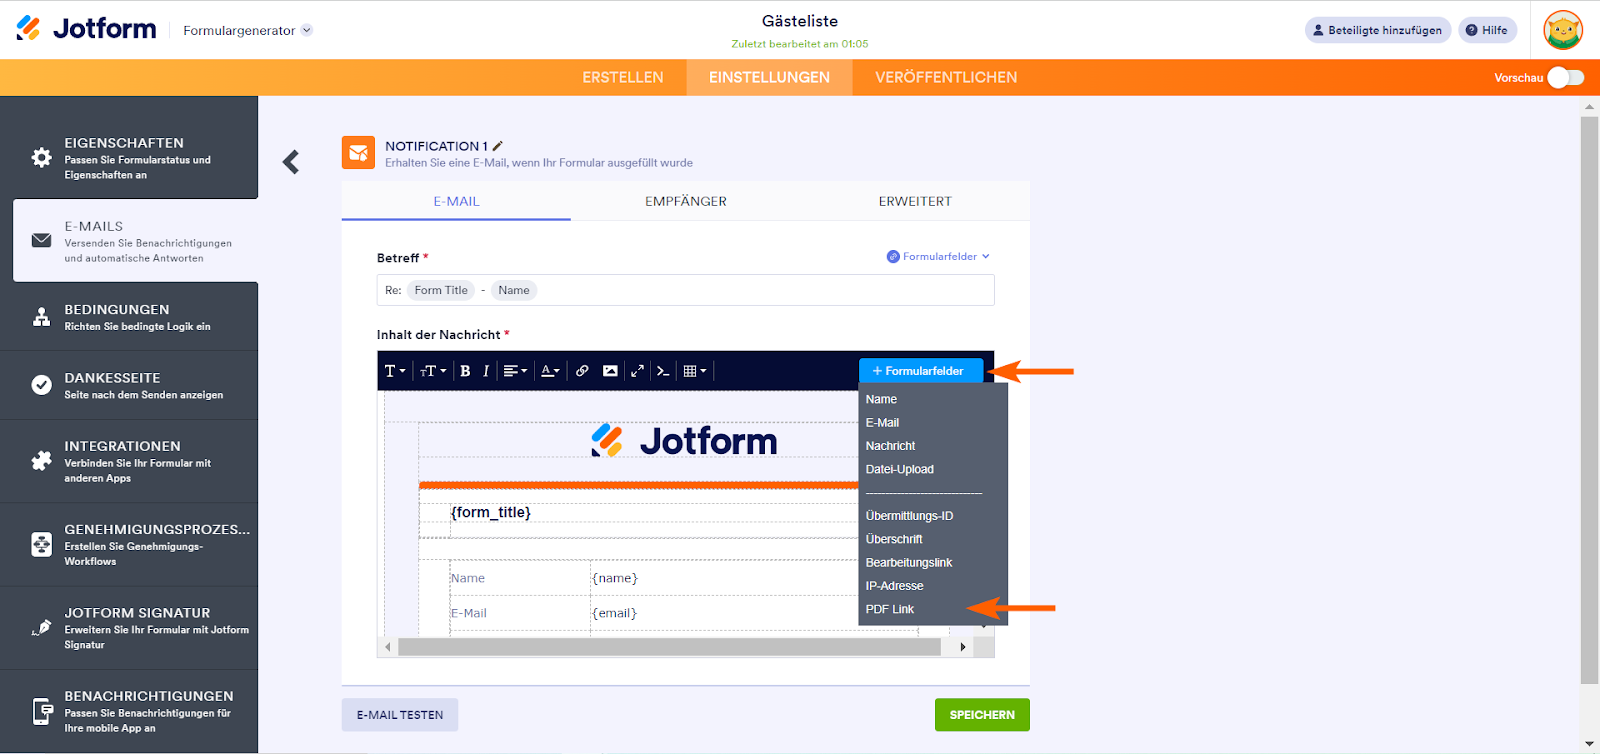Insert a hyperlink using the link icon

coord(582,371)
